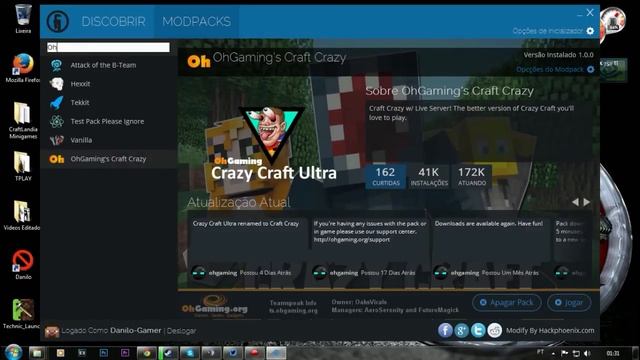Click the Vanilla pack icon

coord(57,140)
